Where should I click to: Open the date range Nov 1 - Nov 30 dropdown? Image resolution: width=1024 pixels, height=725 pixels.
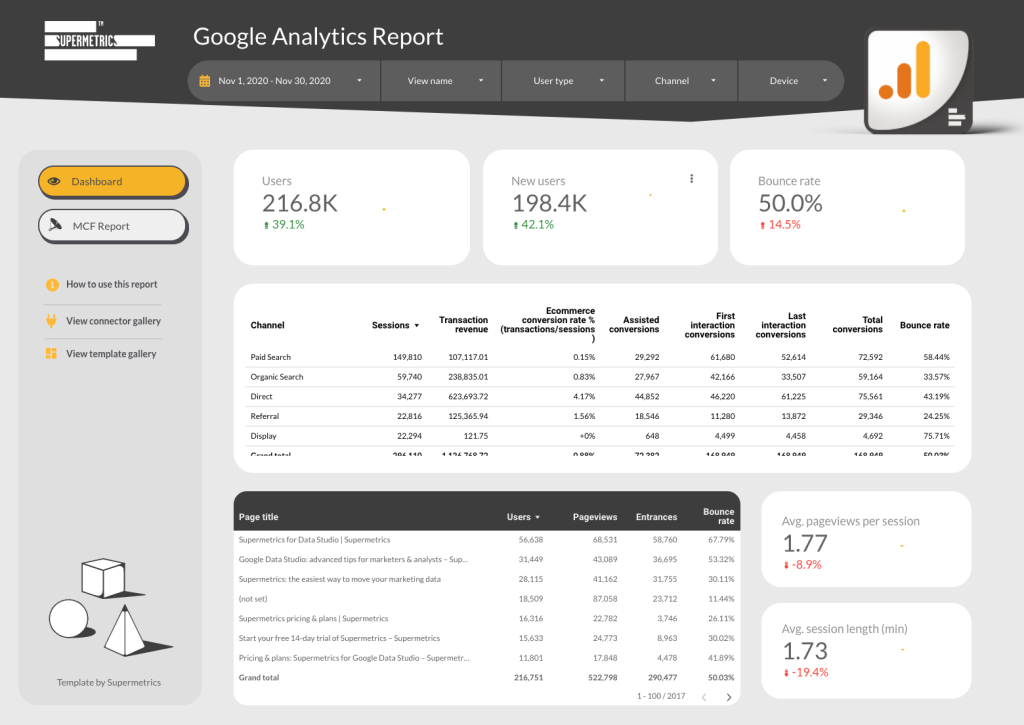point(284,81)
